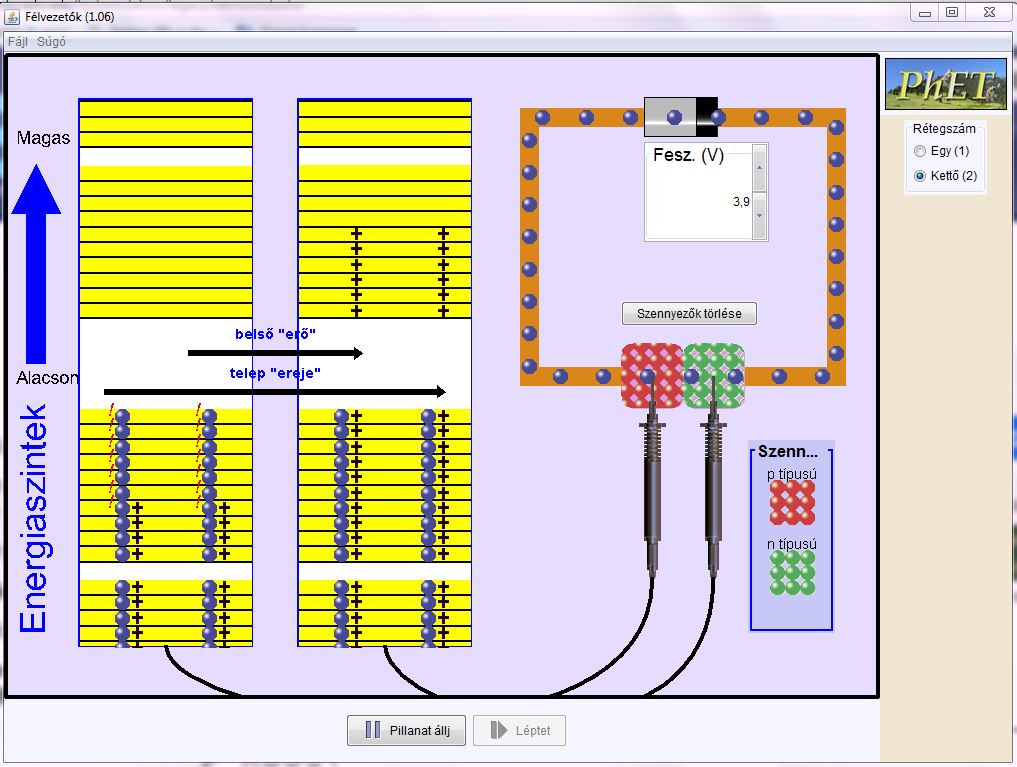This screenshot has height=767, width=1017.
Task: Click the green dopant placed on the circuit
Action: [x=715, y=375]
